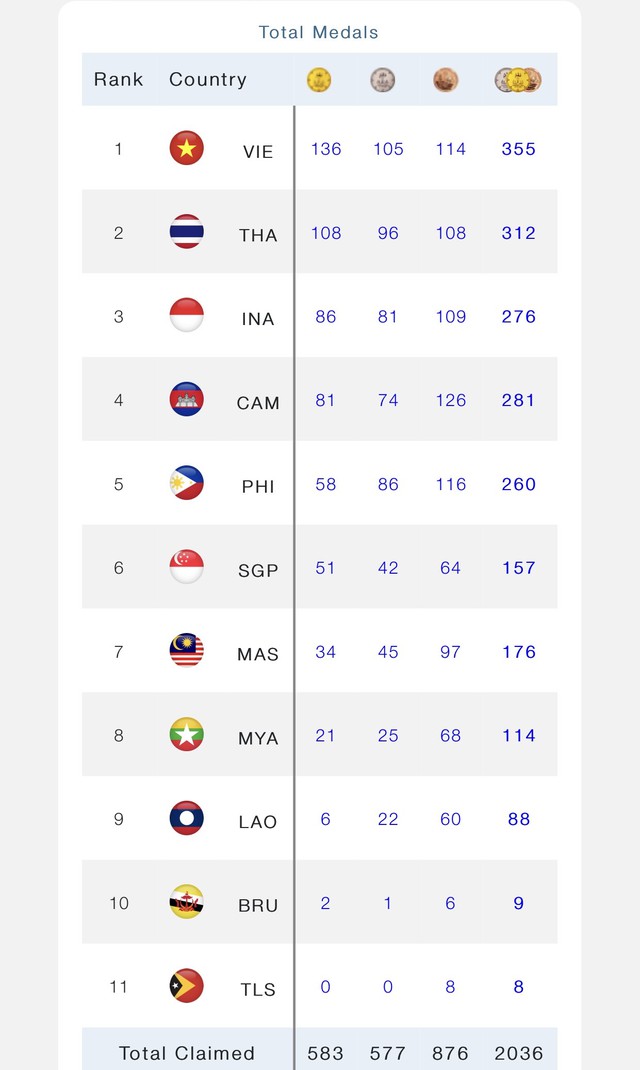Select the Cambodia flag icon
The width and height of the screenshot is (640, 1070).
[x=186, y=399]
